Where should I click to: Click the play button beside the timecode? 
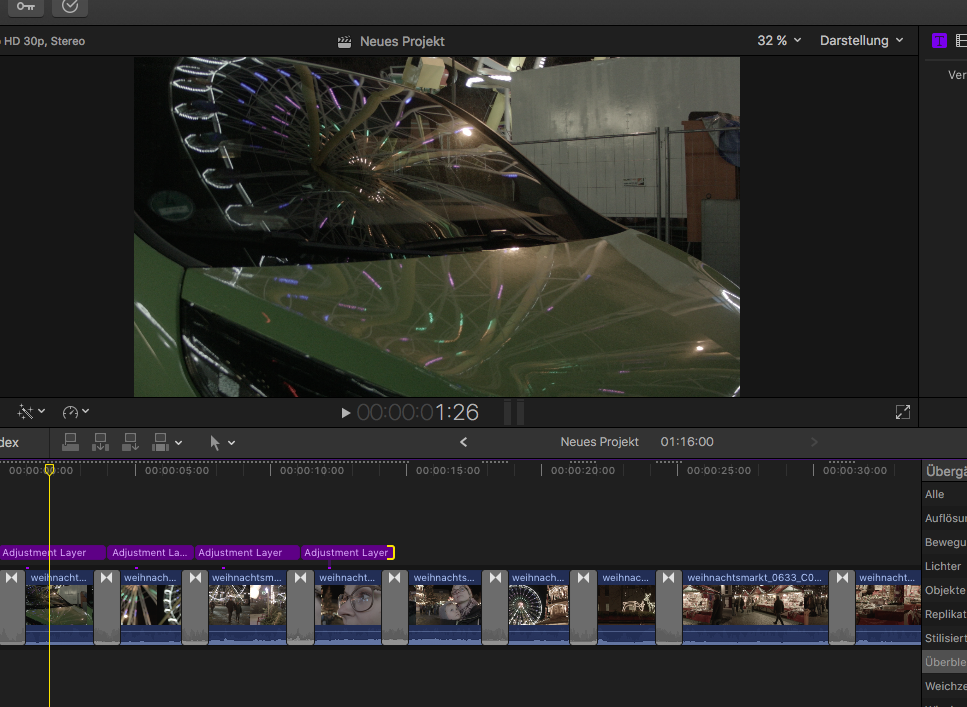[346, 412]
